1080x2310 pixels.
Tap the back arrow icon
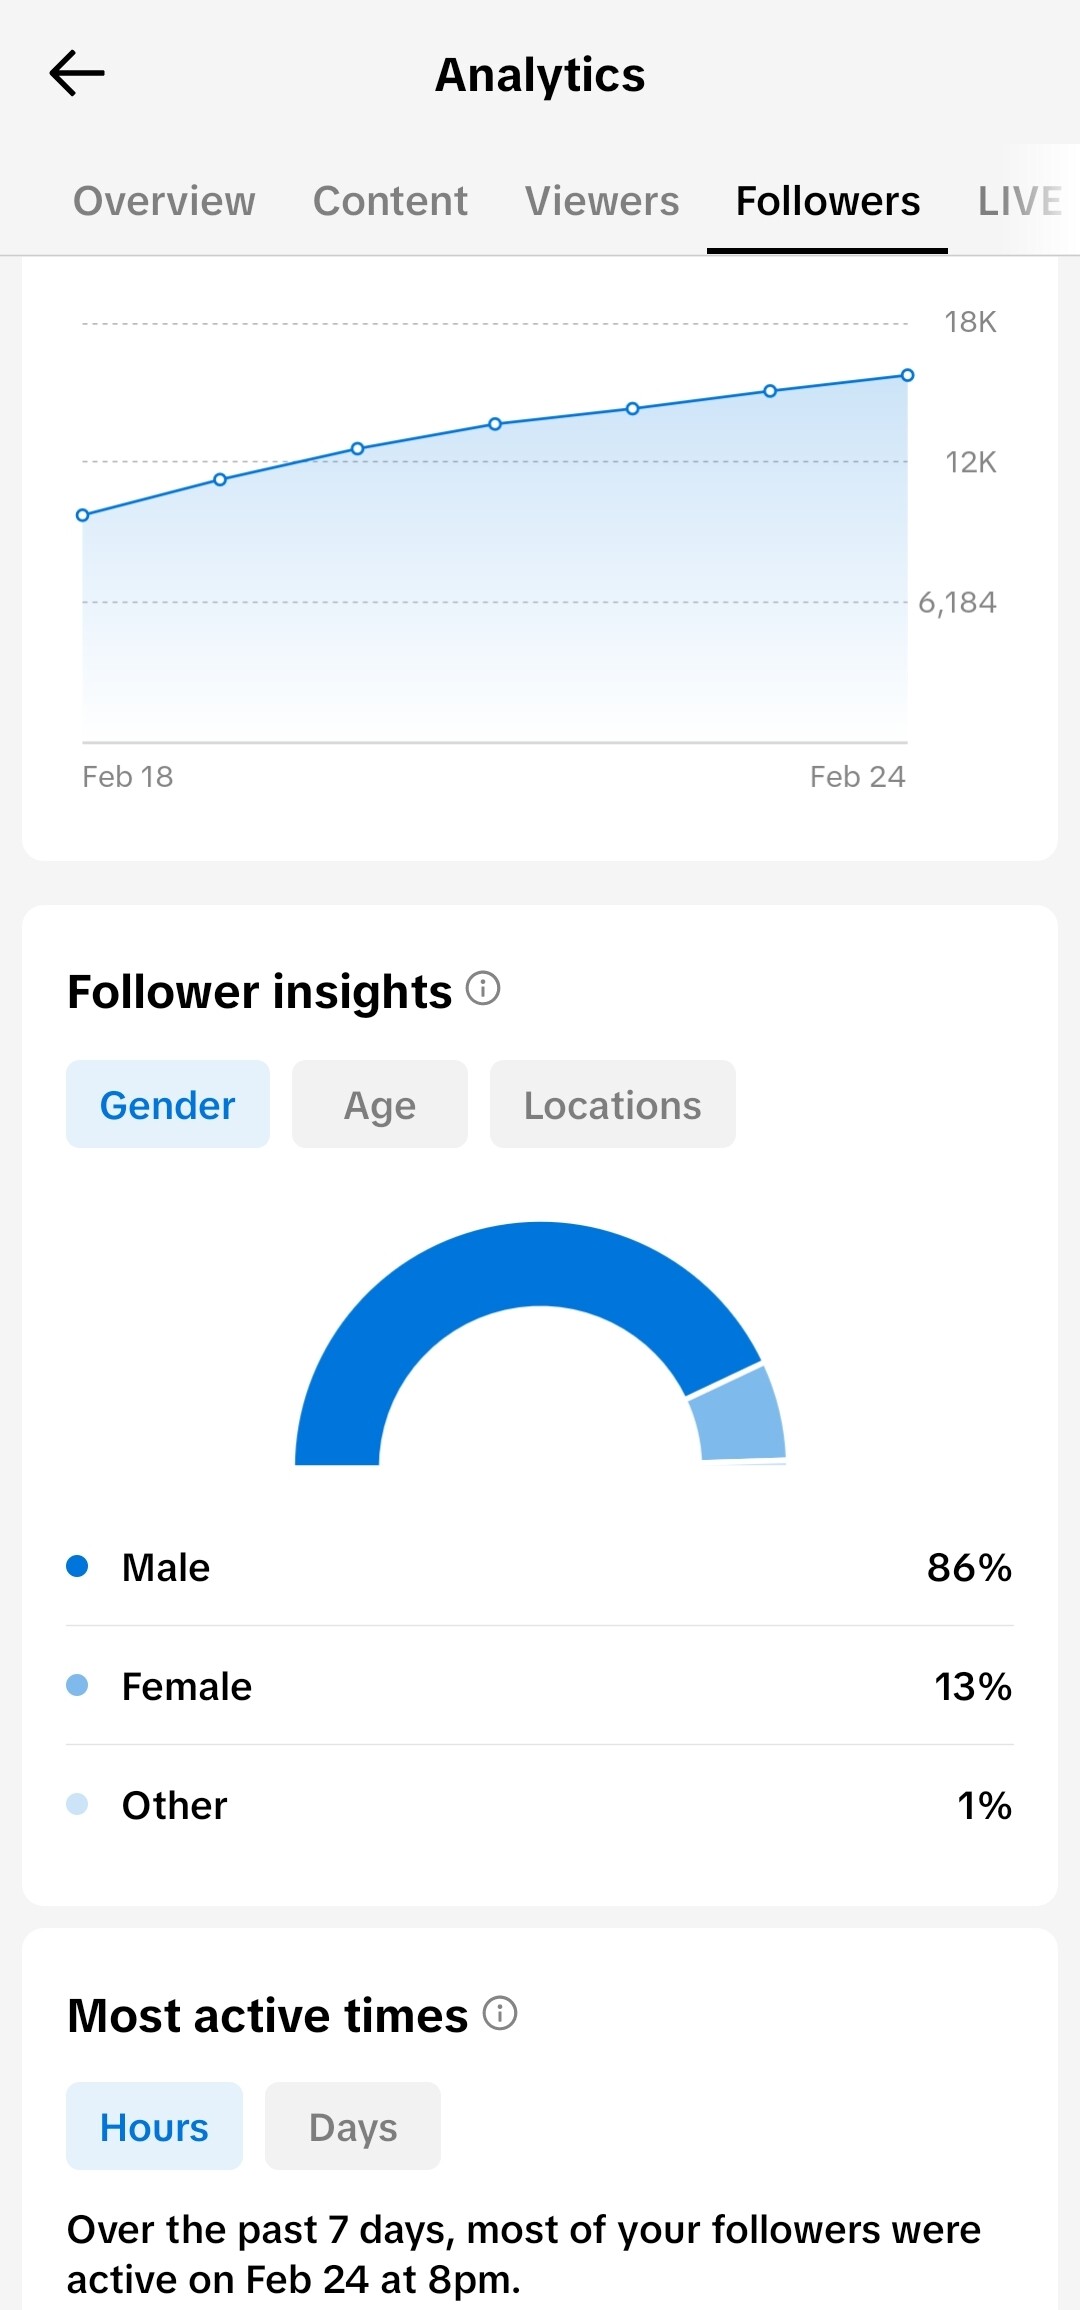[77, 73]
